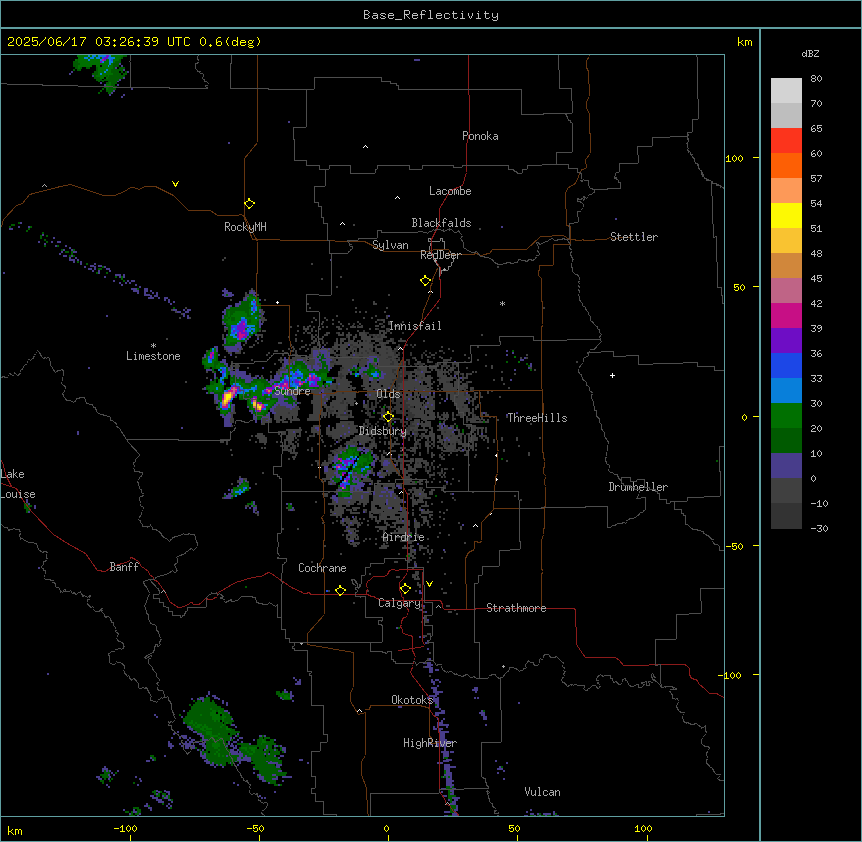Pick the magenta 39-42 dBZ legend swatch
This screenshot has height=842, width=862.
[786, 315]
